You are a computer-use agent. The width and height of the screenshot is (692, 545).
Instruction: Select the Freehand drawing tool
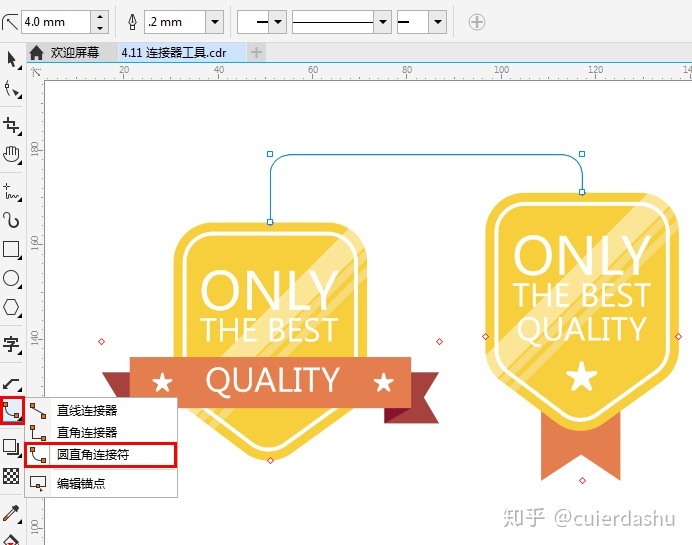click(12, 192)
